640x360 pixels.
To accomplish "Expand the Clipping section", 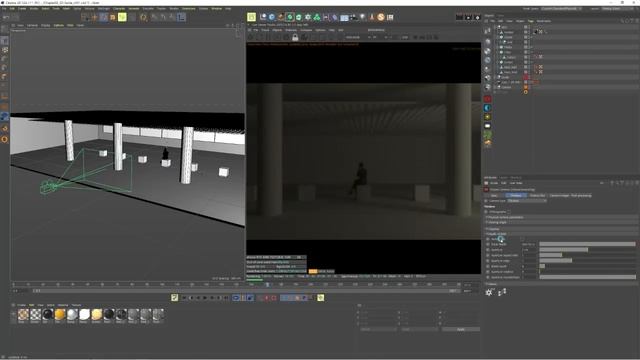I will coord(562,229).
